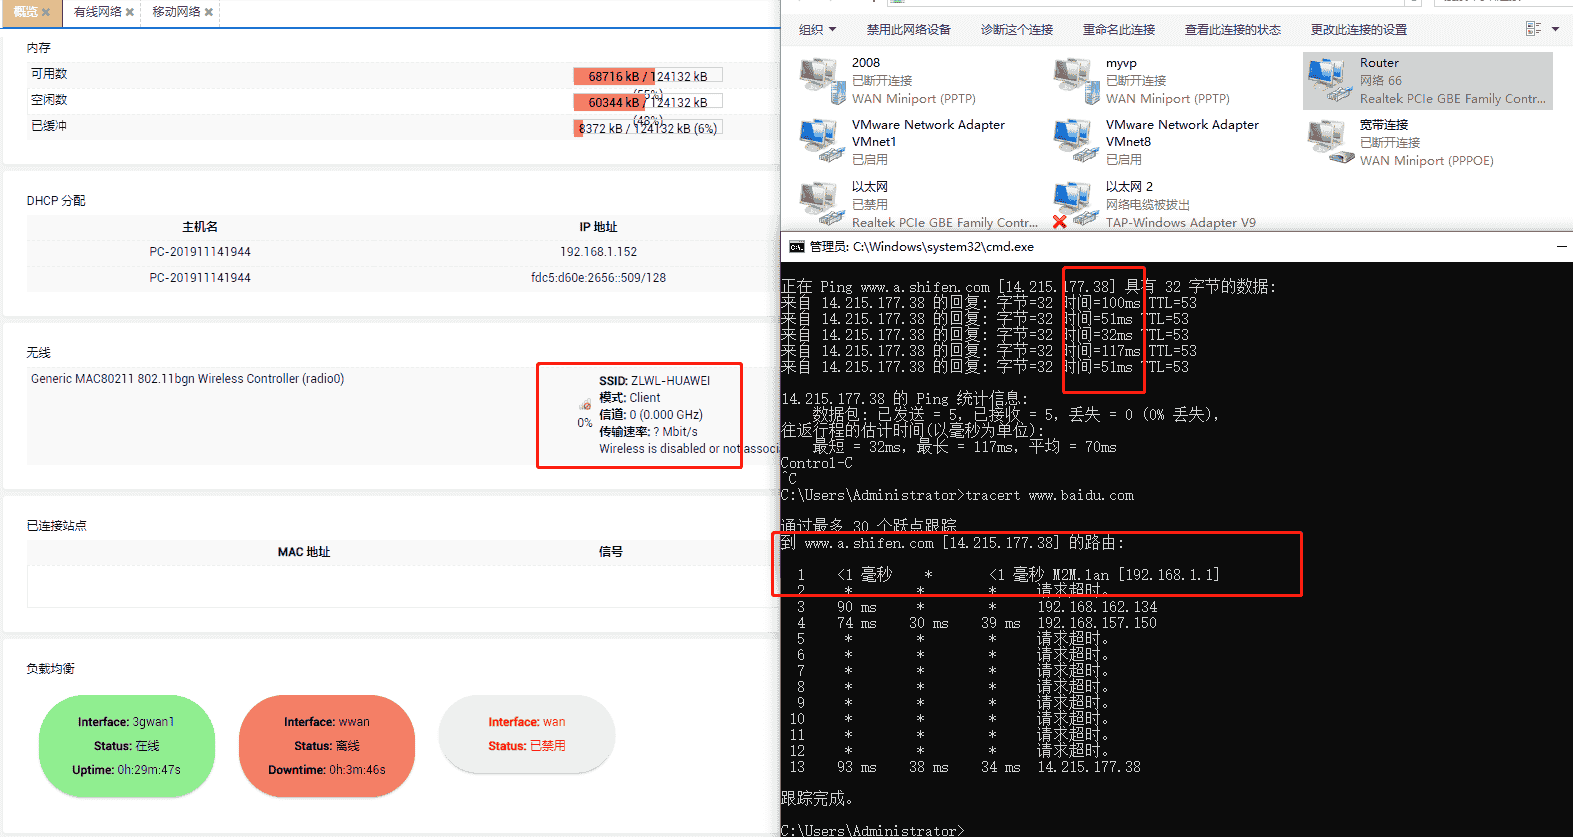Close the 移动网络 tab
Image resolution: width=1573 pixels, height=837 pixels.
(209, 12)
